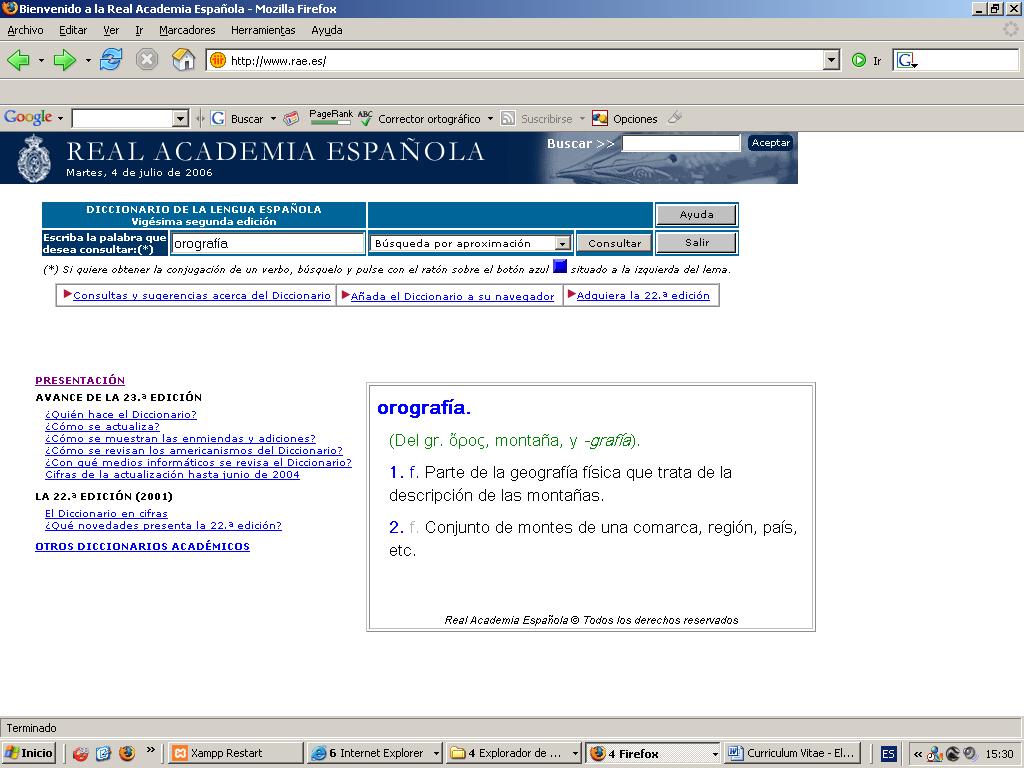The width and height of the screenshot is (1024, 768).
Task: Go to the home page via house icon
Action: (183, 60)
